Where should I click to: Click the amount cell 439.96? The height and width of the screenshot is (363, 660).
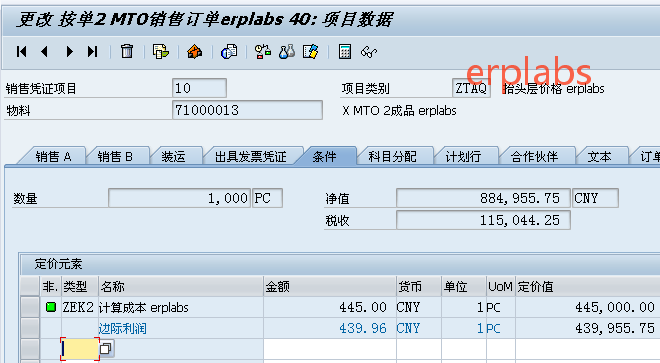(330, 328)
